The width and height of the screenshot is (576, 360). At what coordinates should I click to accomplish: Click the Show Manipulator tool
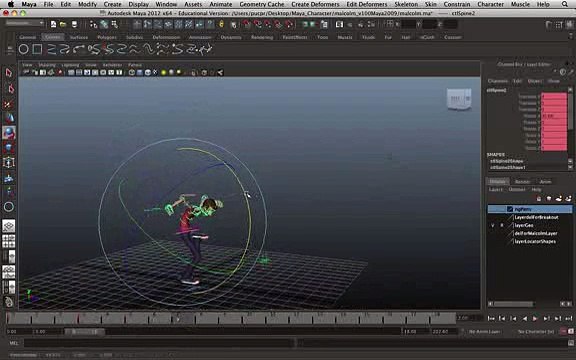point(9,192)
